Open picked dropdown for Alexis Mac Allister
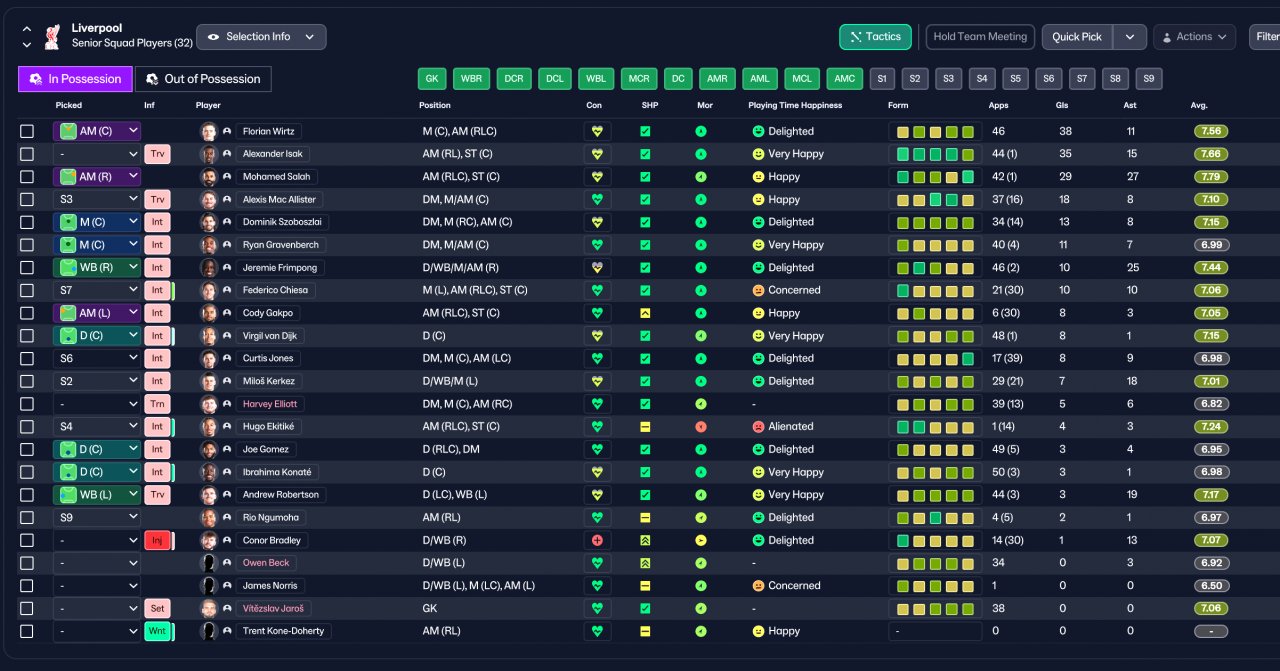Image resolution: width=1280 pixels, height=671 pixels. 97,200
